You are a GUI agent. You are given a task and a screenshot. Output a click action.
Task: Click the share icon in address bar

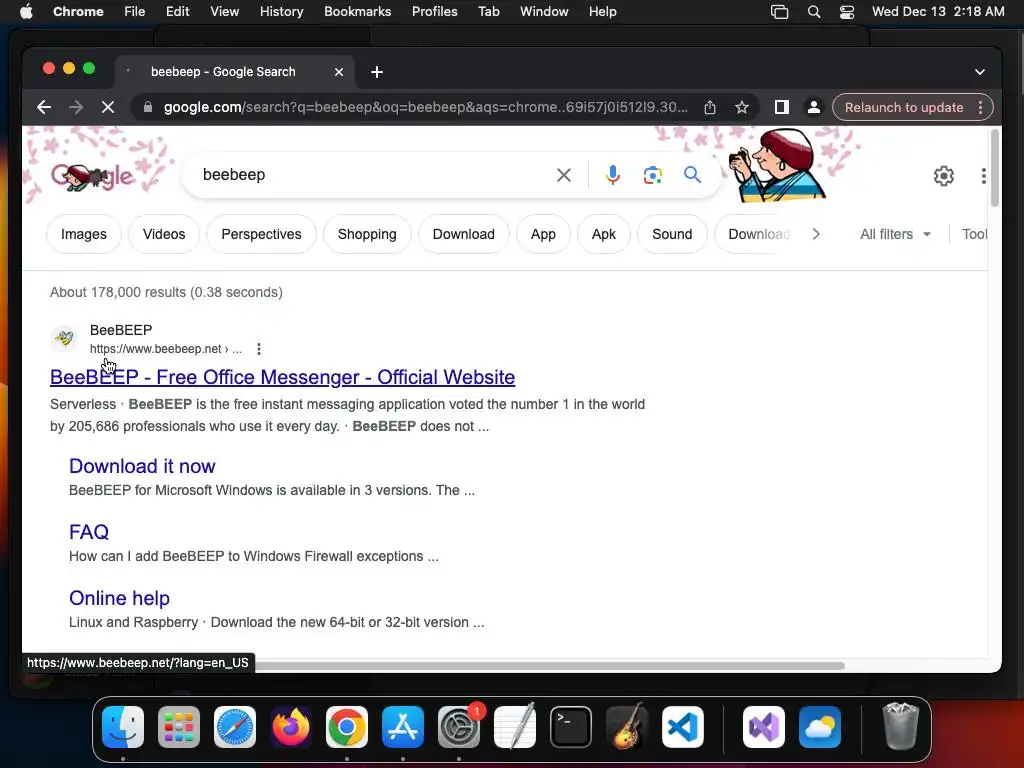[x=710, y=107]
